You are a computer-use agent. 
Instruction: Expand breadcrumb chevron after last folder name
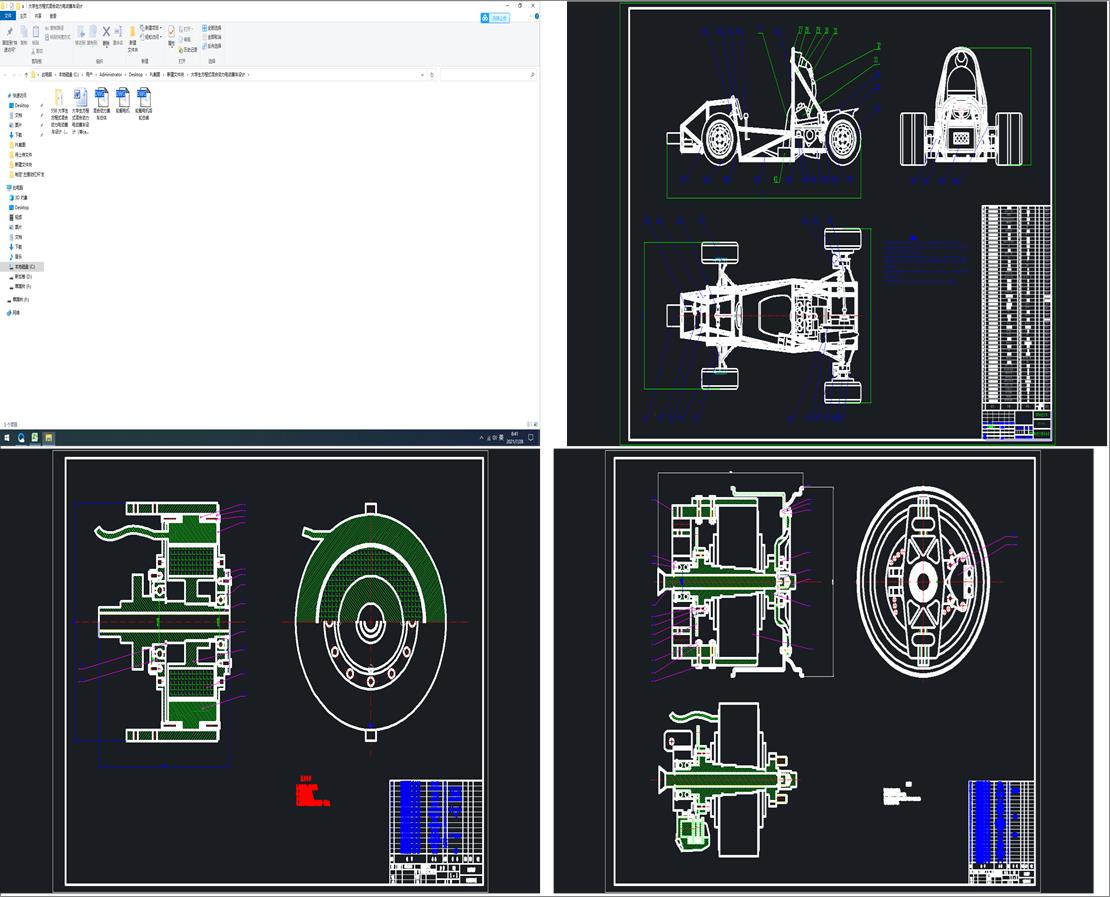249,74
